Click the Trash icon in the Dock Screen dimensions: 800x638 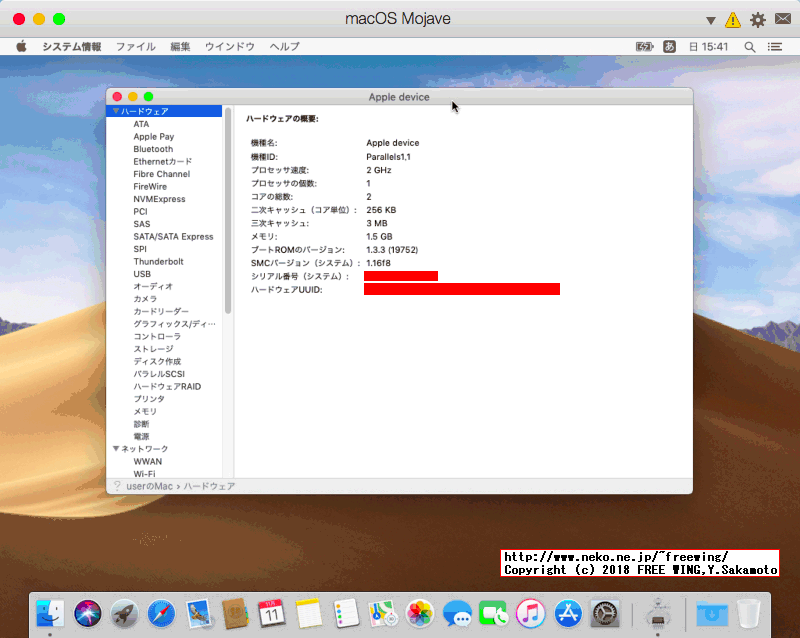[x=747, y=613]
